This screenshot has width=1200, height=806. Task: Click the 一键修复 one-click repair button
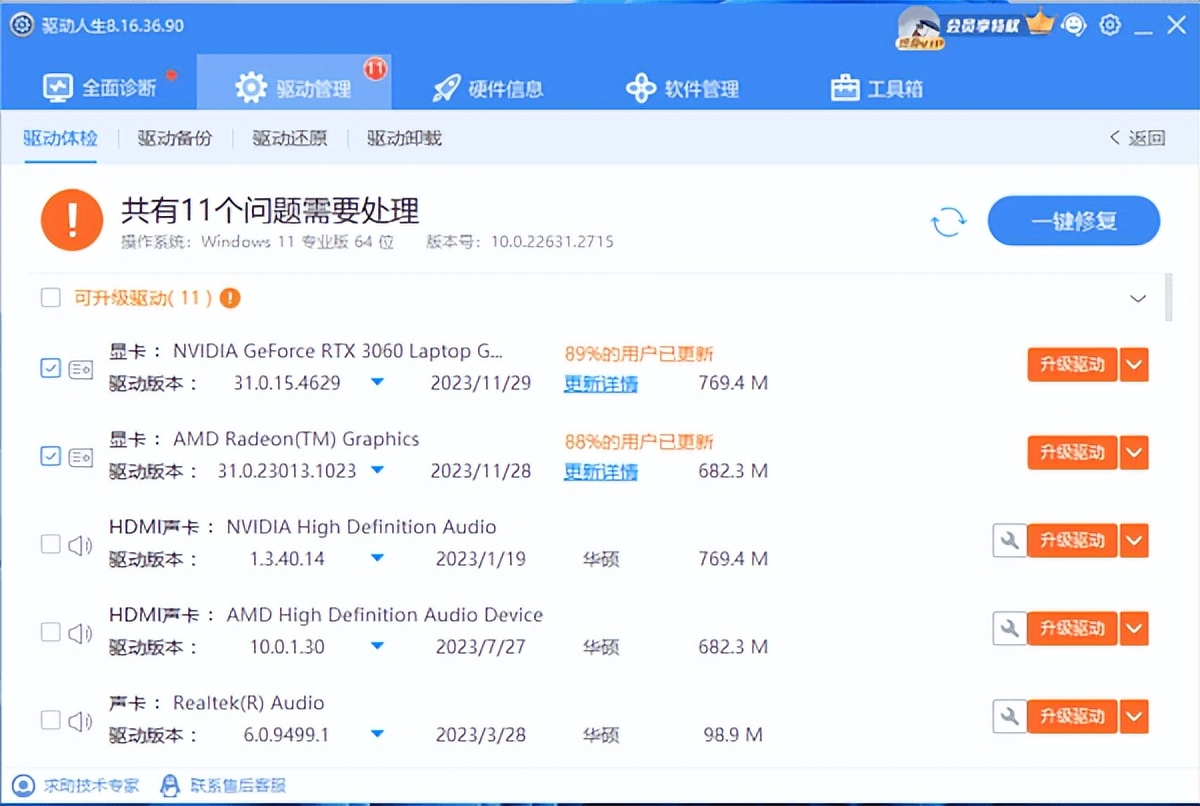click(x=1073, y=221)
